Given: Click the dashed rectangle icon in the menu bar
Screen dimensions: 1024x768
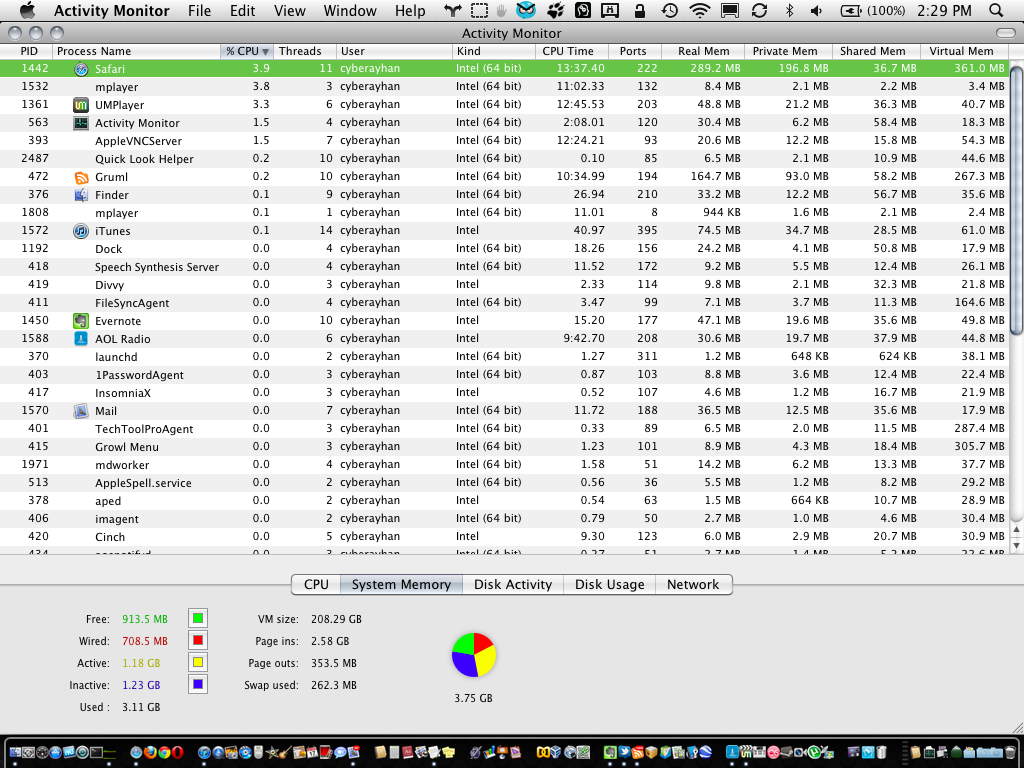Looking at the screenshot, I should pos(479,10).
